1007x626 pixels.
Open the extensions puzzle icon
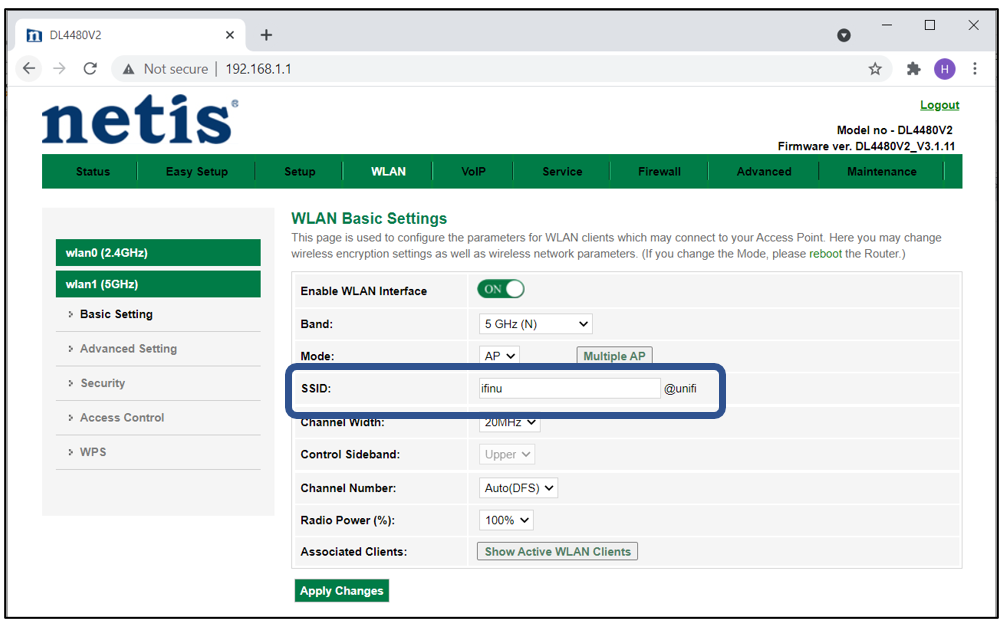[x=913, y=69]
